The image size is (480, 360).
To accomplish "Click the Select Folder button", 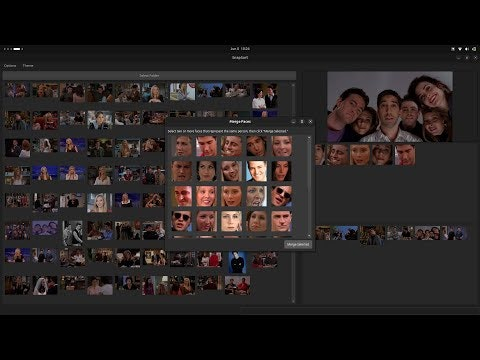I will click(149, 76).
